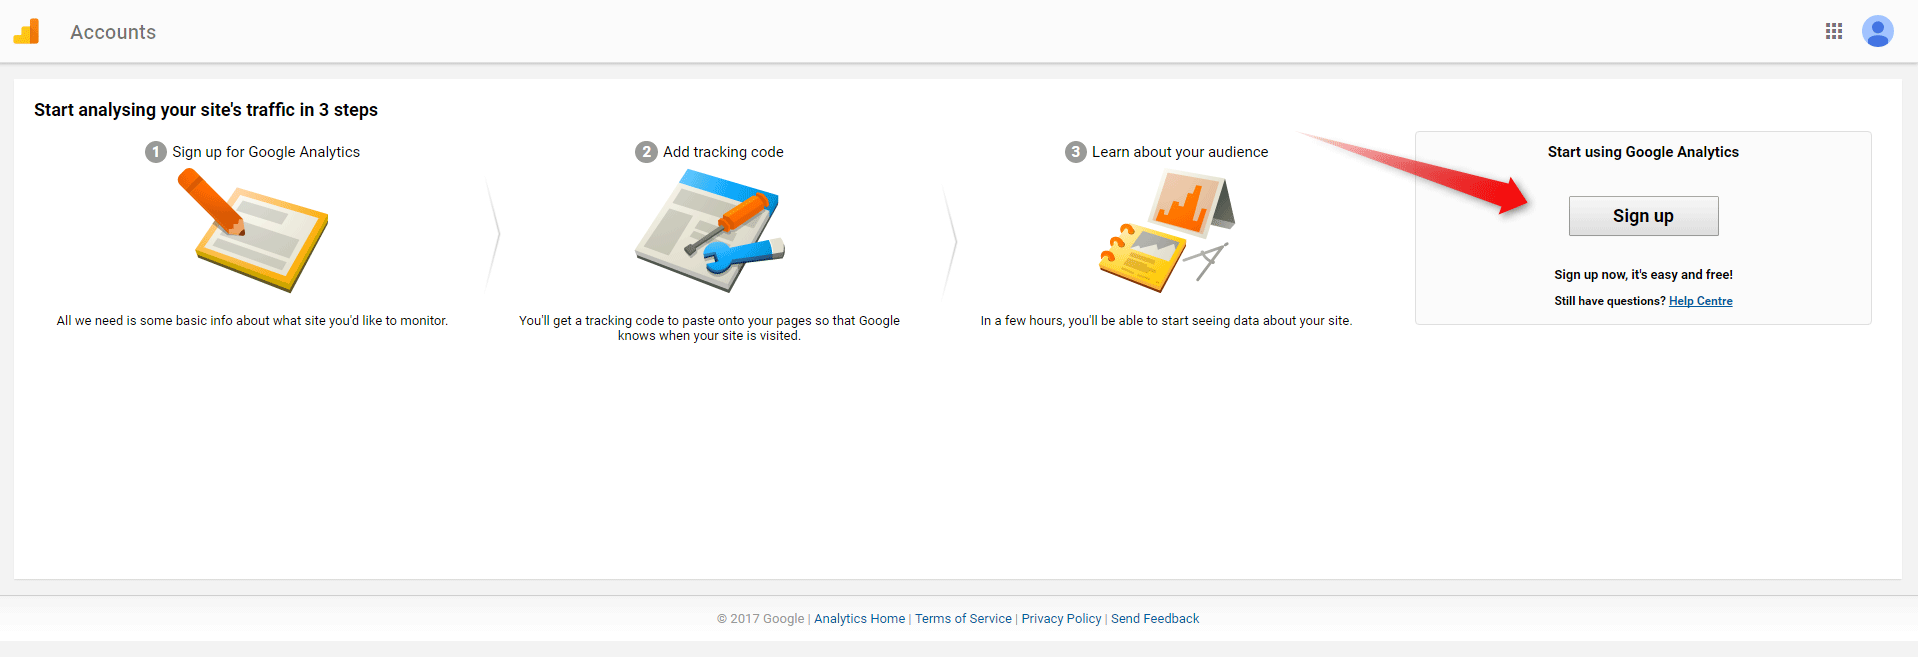
Task: Click the step 2 number badge
Action: pos(646,152)
